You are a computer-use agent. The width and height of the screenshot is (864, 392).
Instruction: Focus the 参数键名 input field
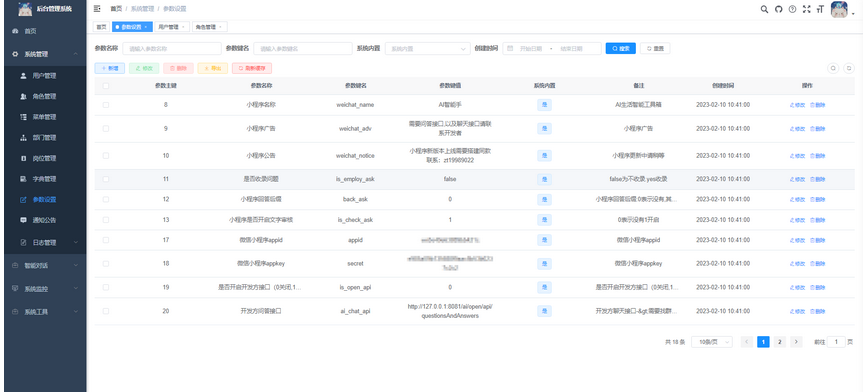point(303,49)
